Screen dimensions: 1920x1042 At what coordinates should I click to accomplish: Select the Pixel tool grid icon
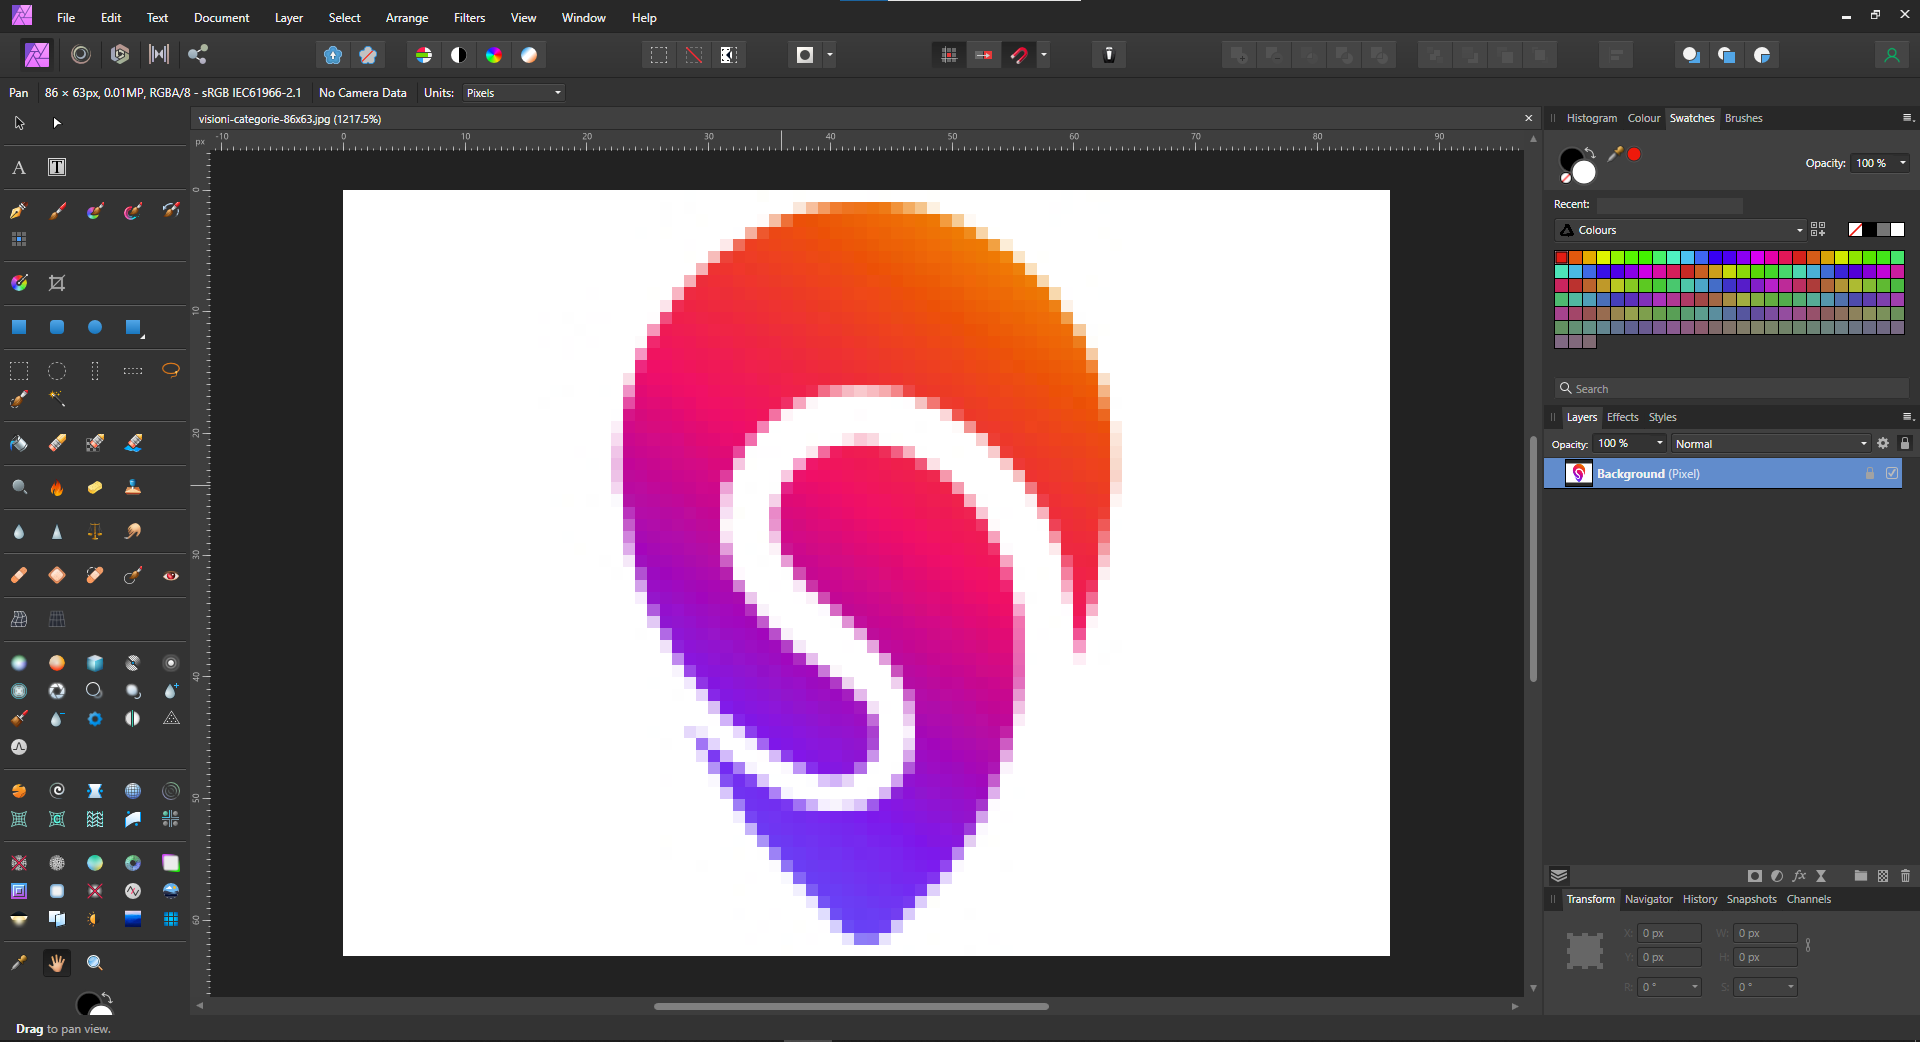coord(19,239)
